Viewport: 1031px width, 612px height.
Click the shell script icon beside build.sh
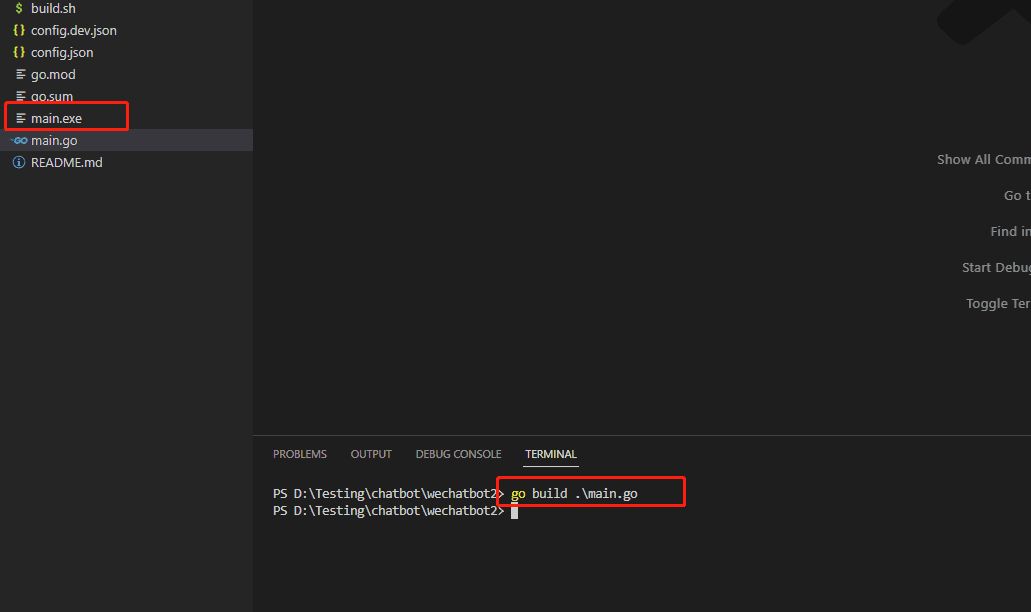(19, 8)
